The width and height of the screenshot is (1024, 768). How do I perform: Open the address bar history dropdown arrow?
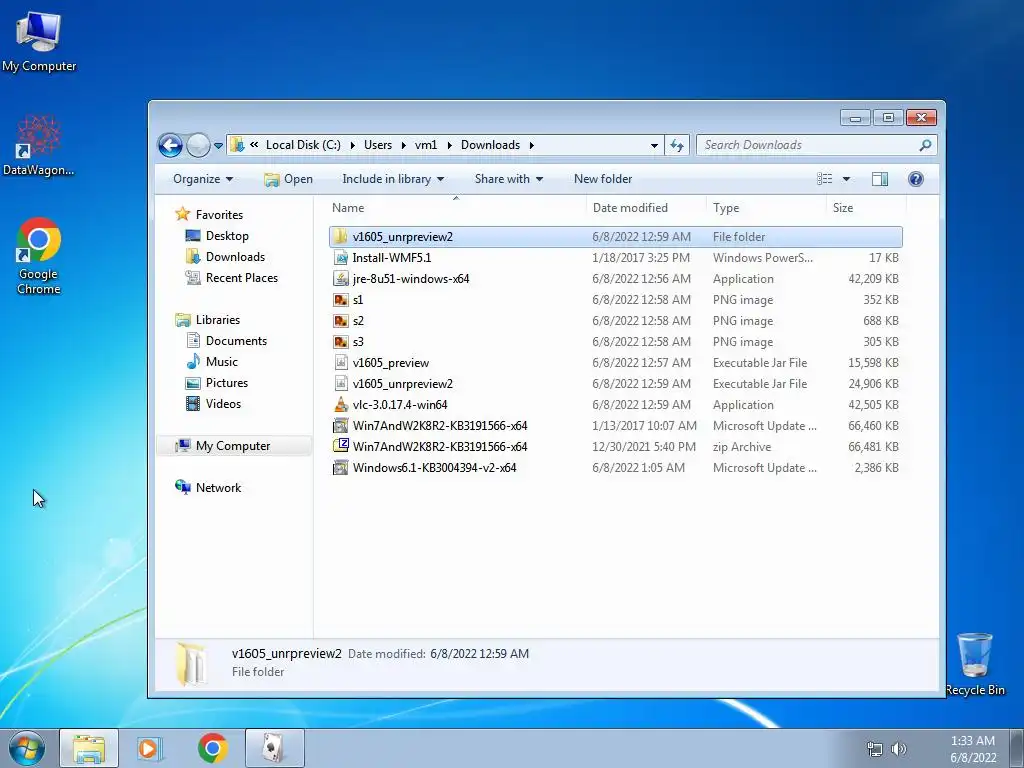click(x=654, y=146)
